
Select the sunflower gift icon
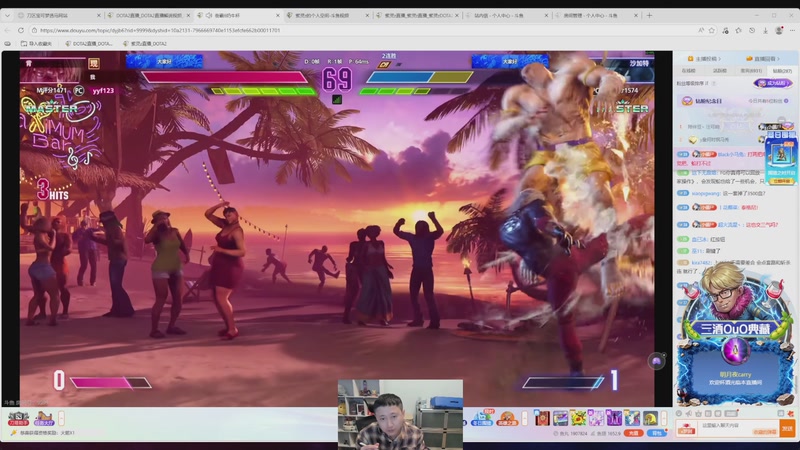(x=579, y=418)
